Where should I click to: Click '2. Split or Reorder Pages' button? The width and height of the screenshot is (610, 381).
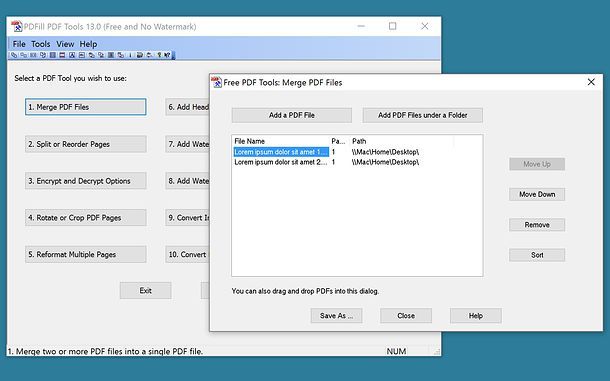[86, 144]
